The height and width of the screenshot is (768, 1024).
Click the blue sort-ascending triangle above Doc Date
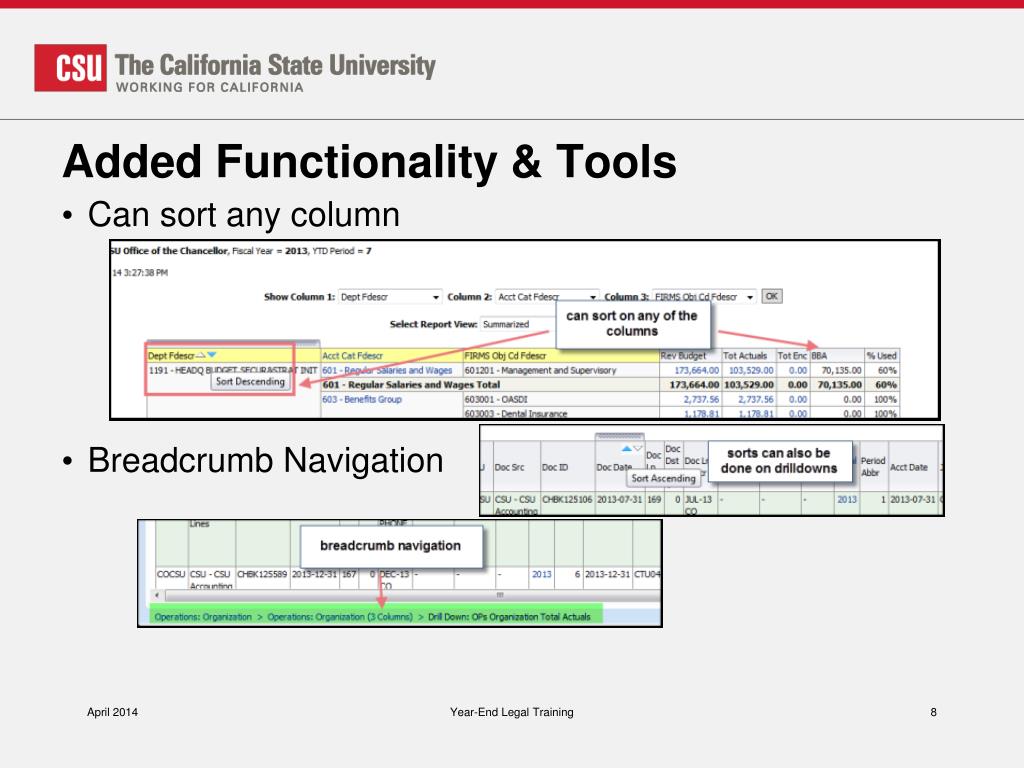click(626, 449)
